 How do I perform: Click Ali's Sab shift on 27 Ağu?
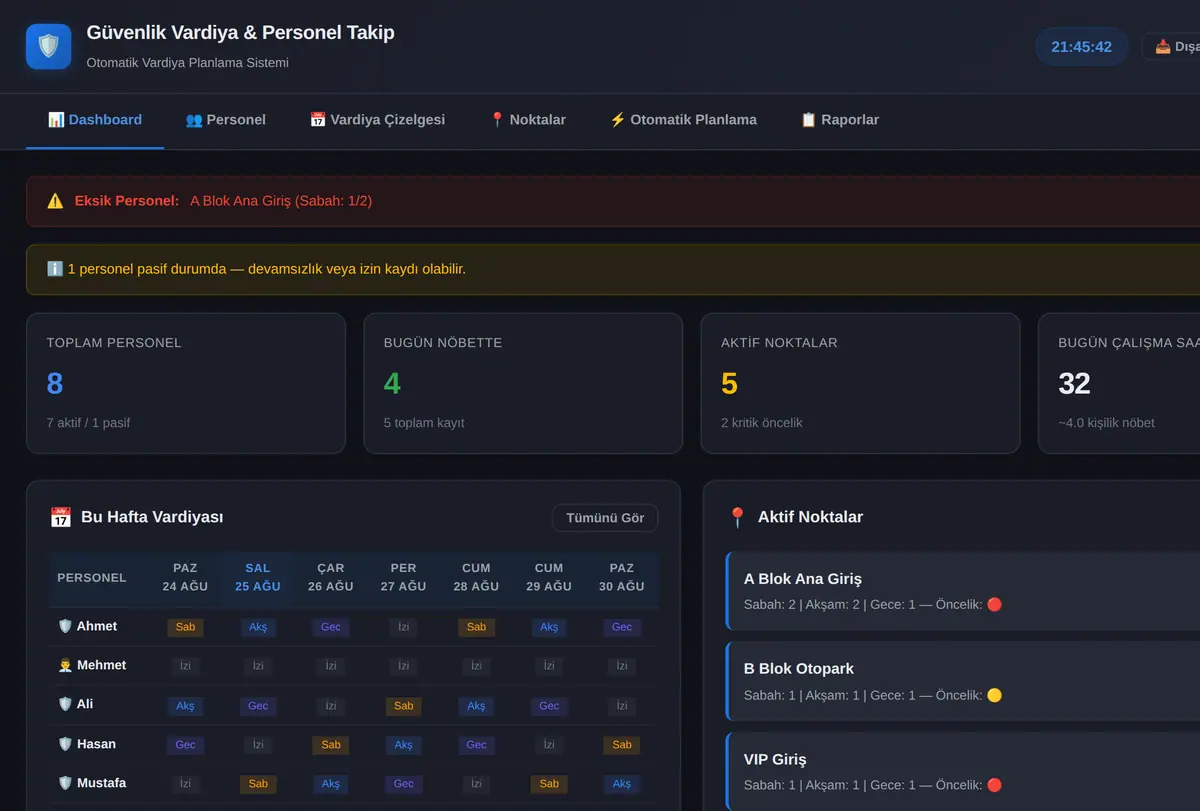tap(404, 706)
